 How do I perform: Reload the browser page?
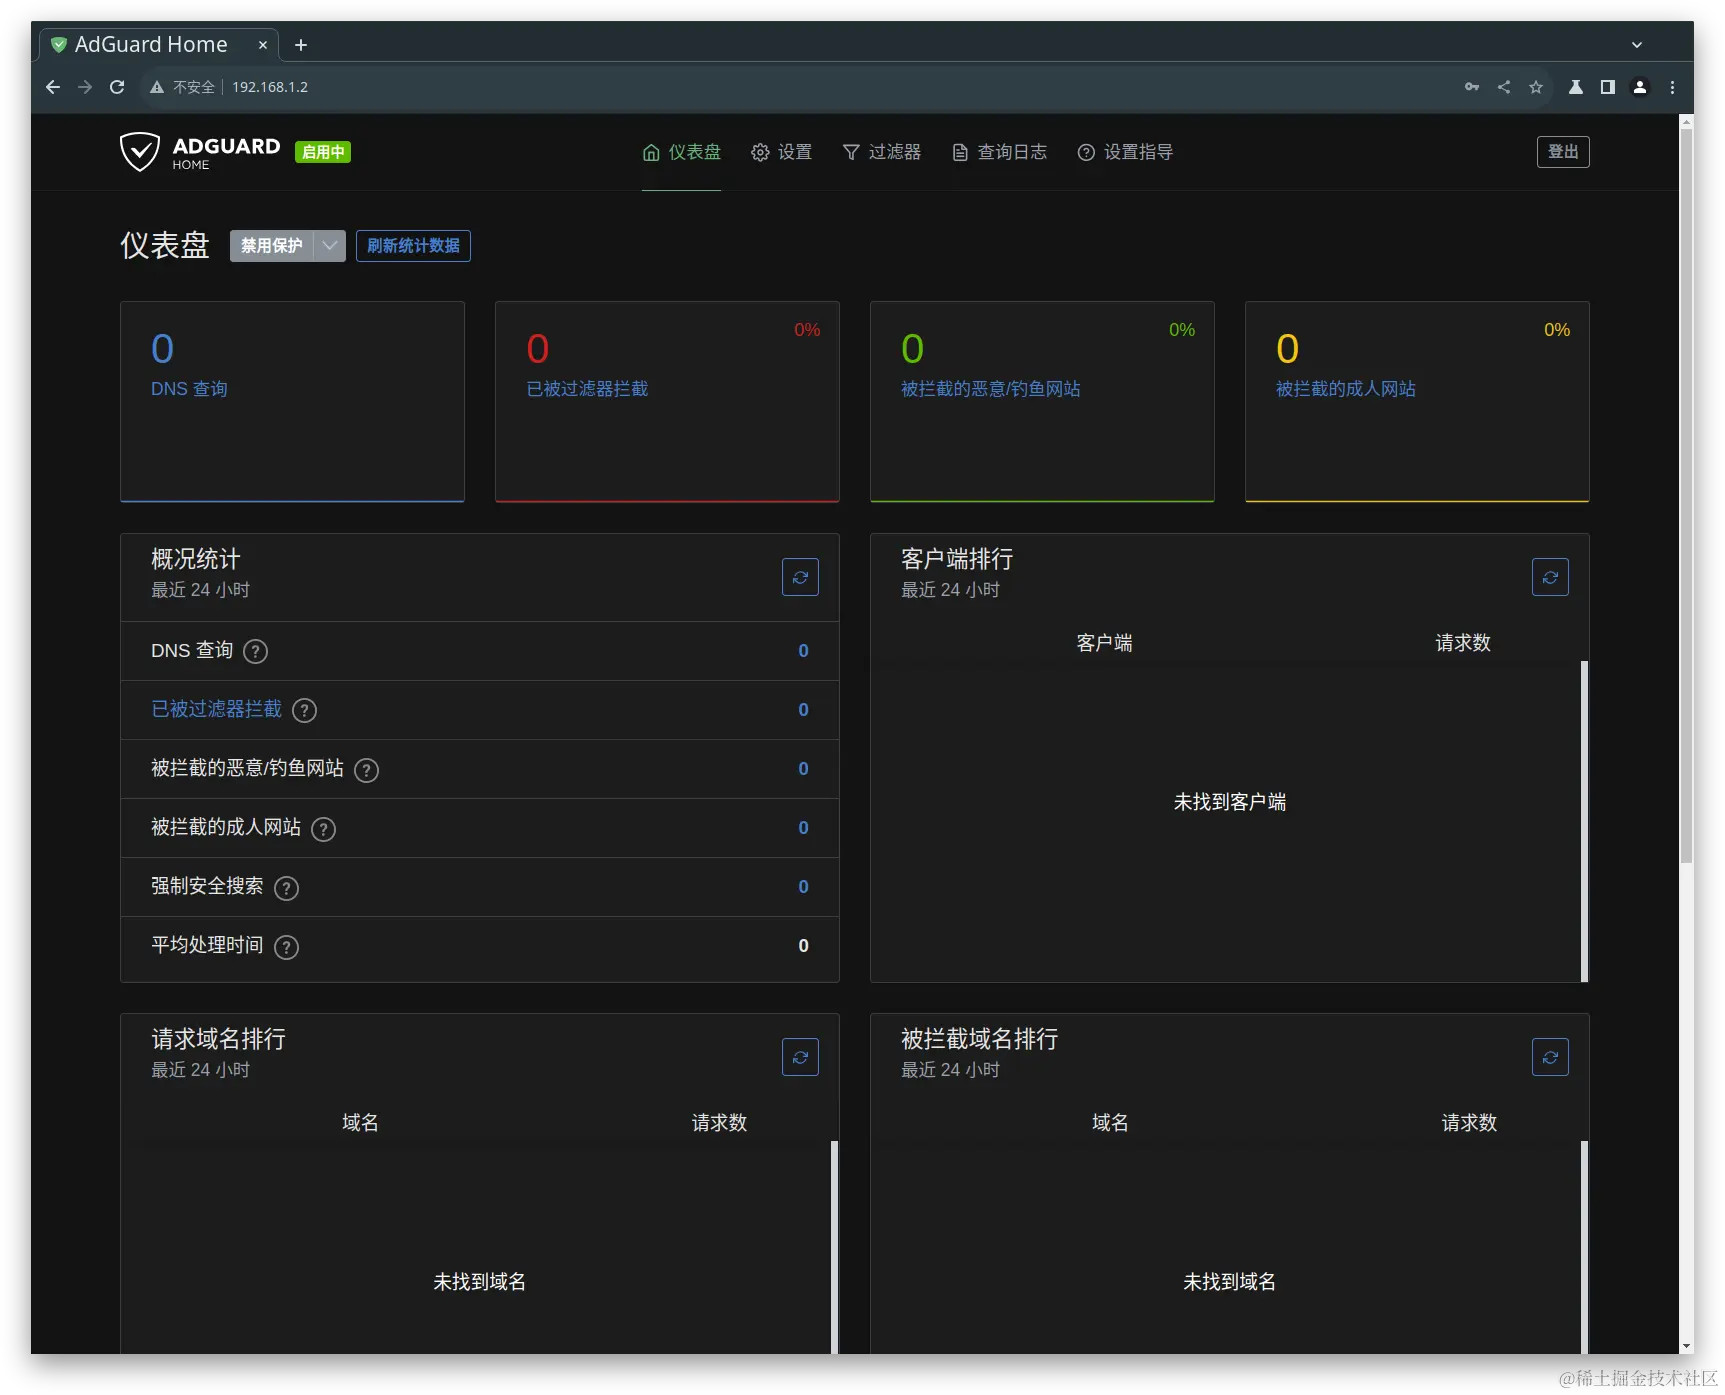[117, 87]
